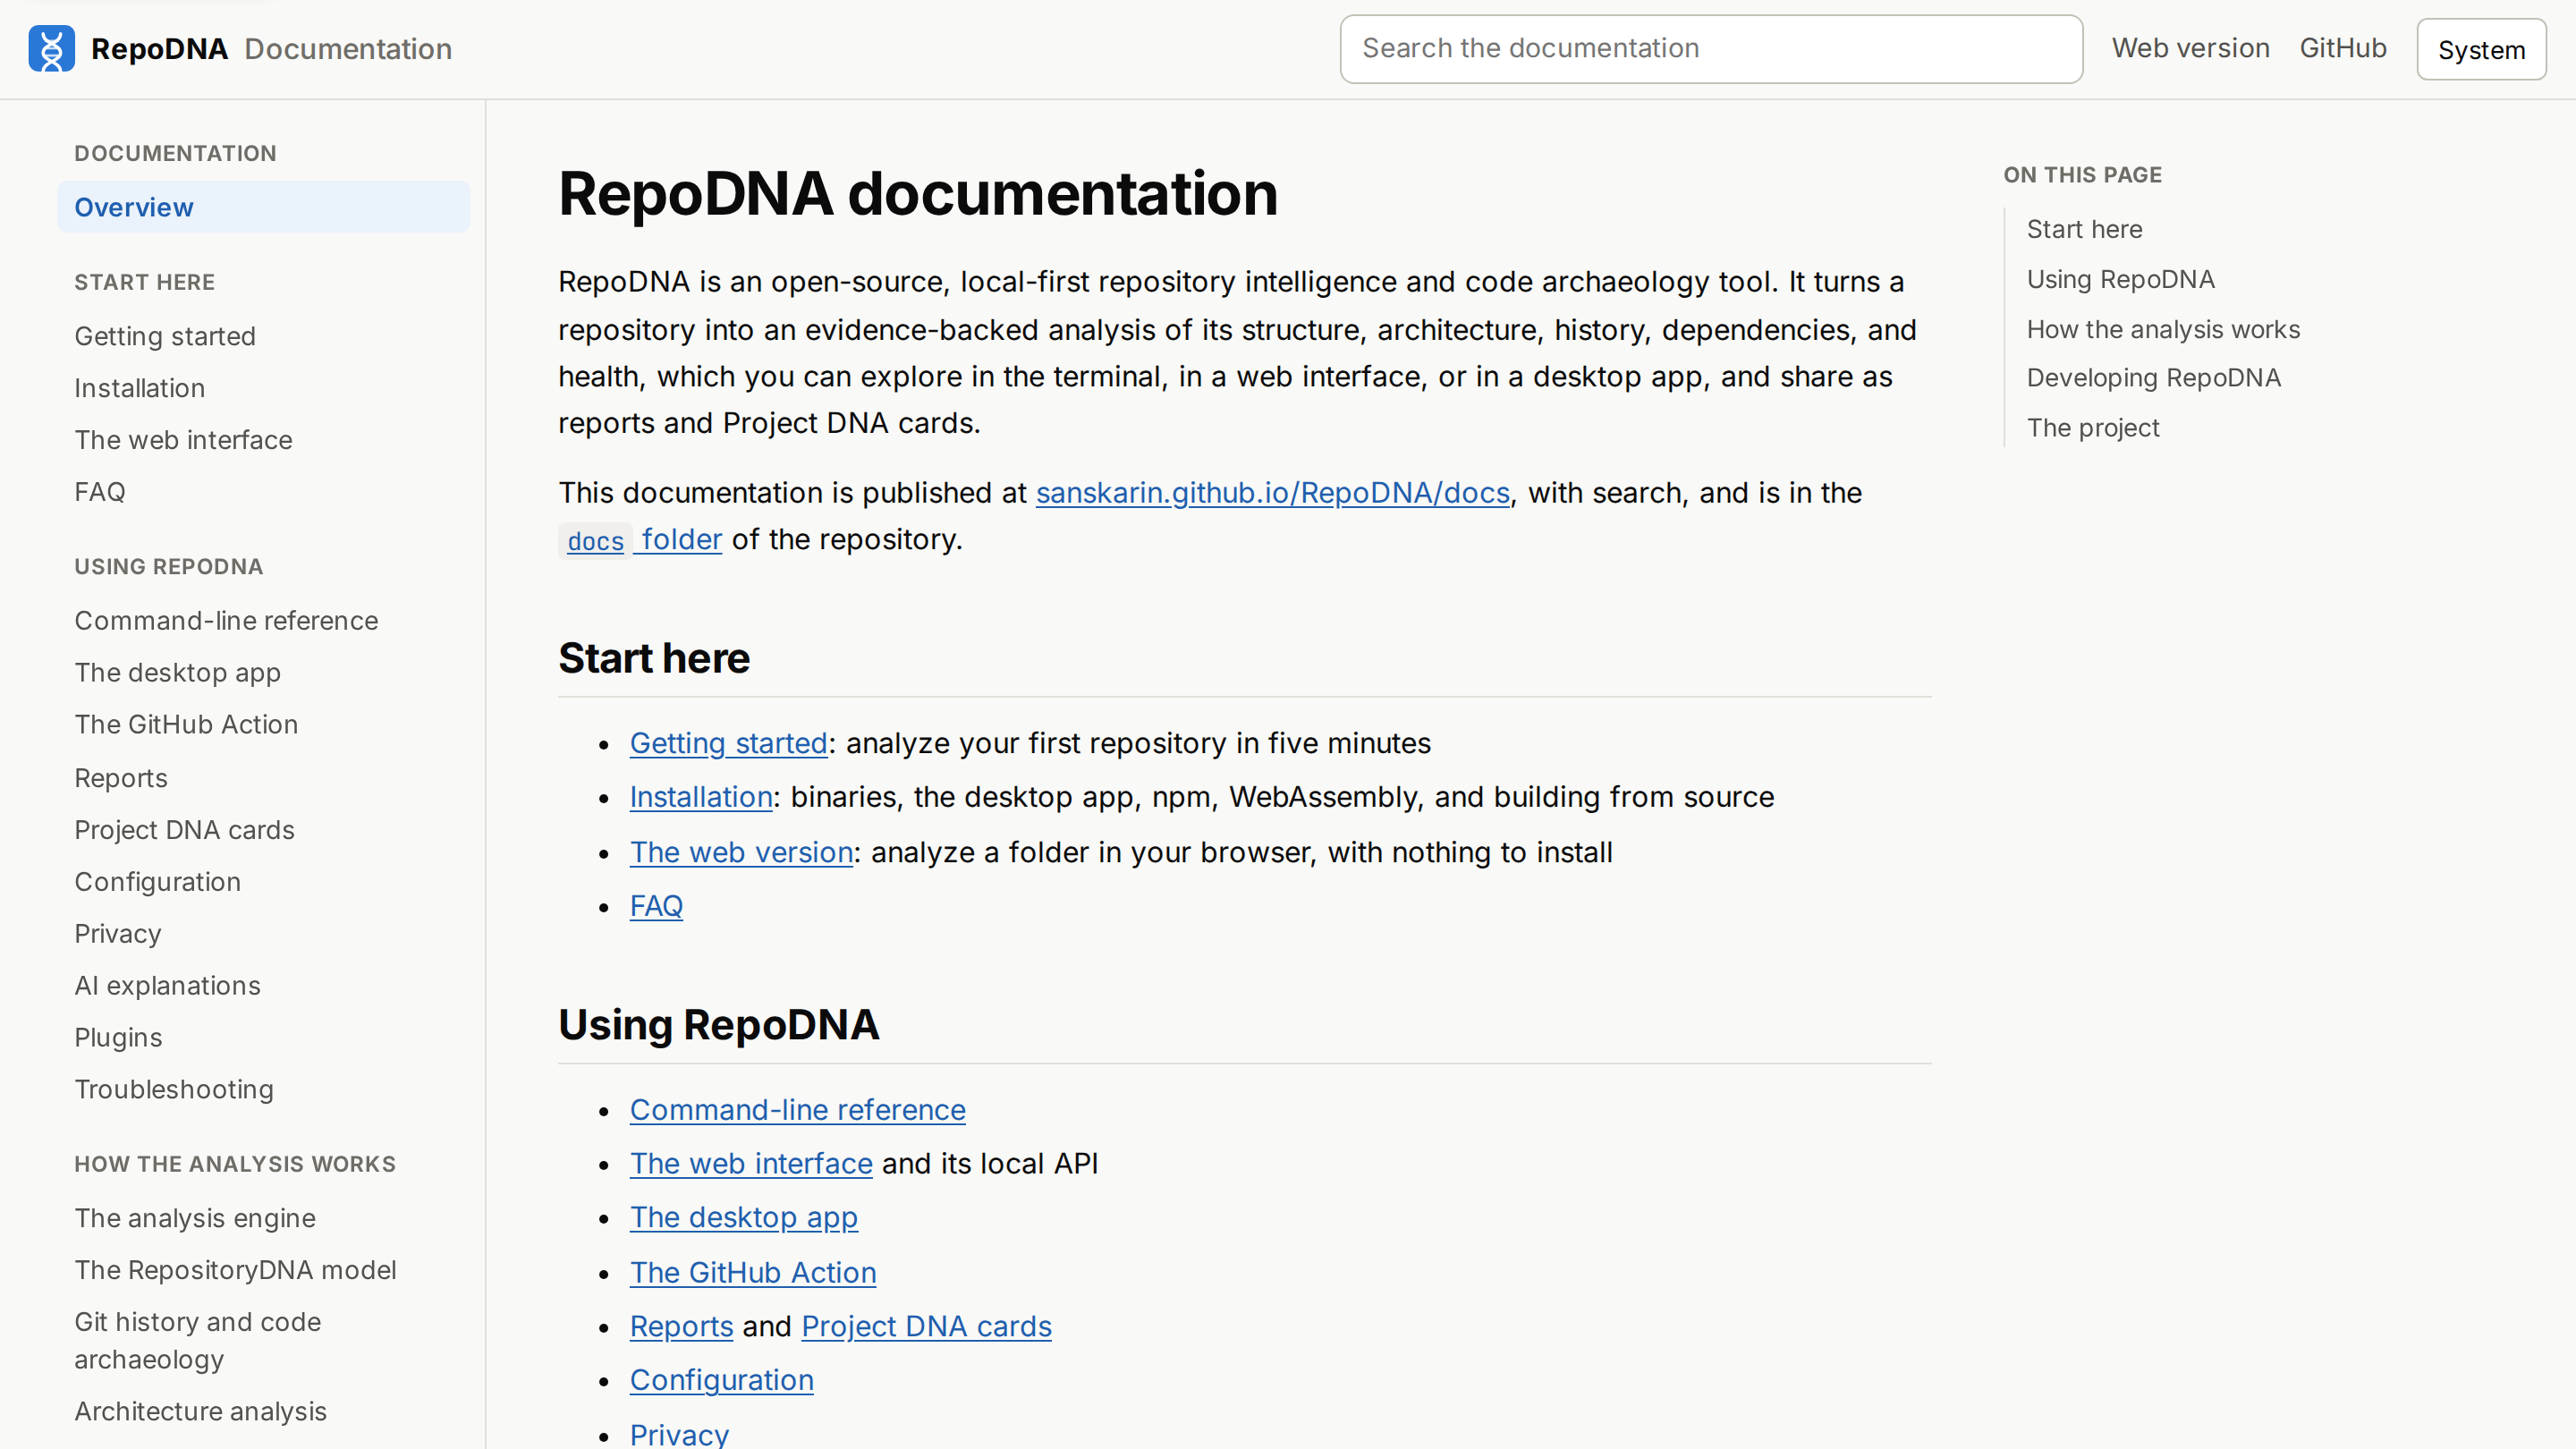
Task: Jump to Using RepoDNA in page outline
Action: click(2120, 279)
